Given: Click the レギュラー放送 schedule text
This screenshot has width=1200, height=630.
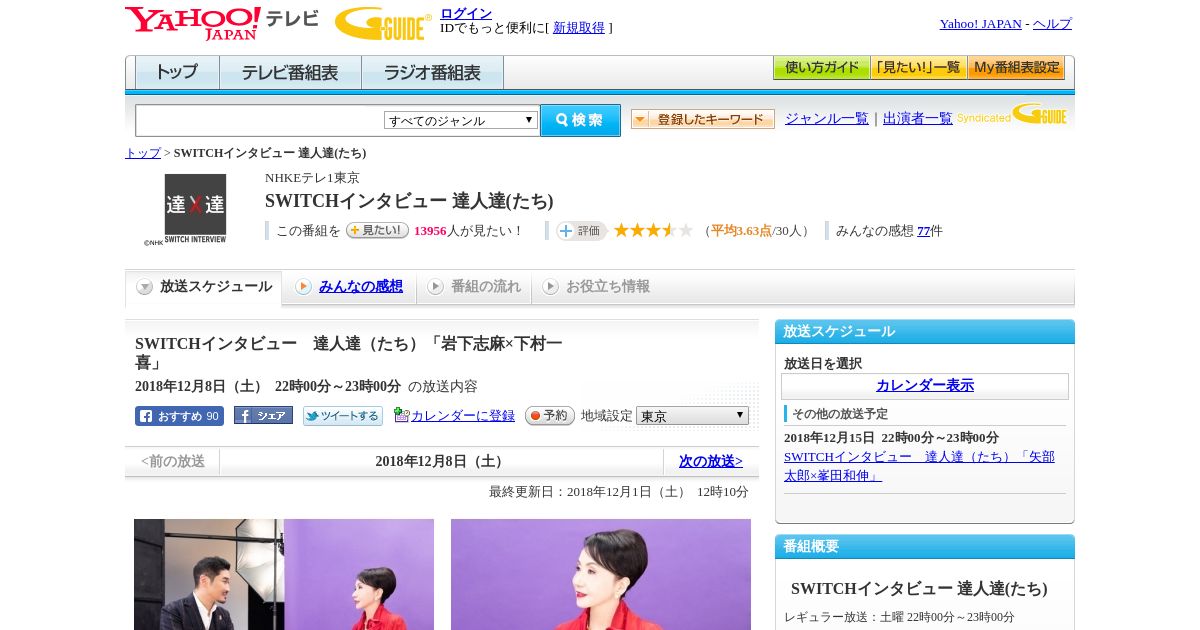Looking at the screenshot, I should (899, 617).
